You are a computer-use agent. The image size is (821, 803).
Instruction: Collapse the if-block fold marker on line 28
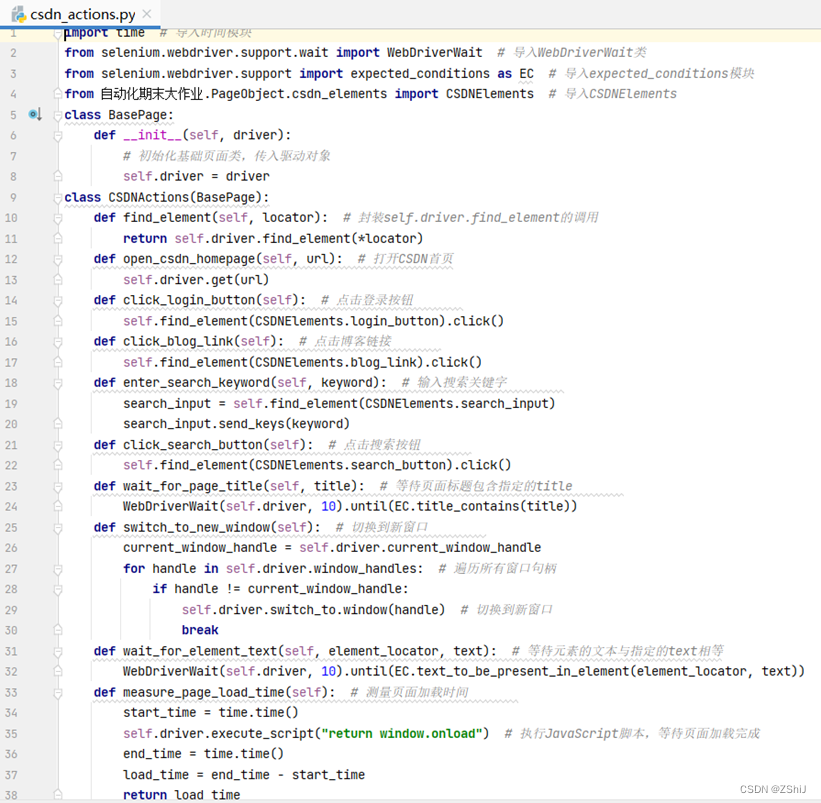click(58, 590)
